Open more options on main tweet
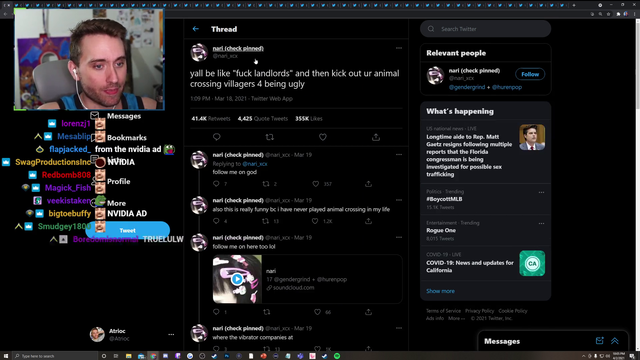 pyautogui.click(x=399, y=48)
